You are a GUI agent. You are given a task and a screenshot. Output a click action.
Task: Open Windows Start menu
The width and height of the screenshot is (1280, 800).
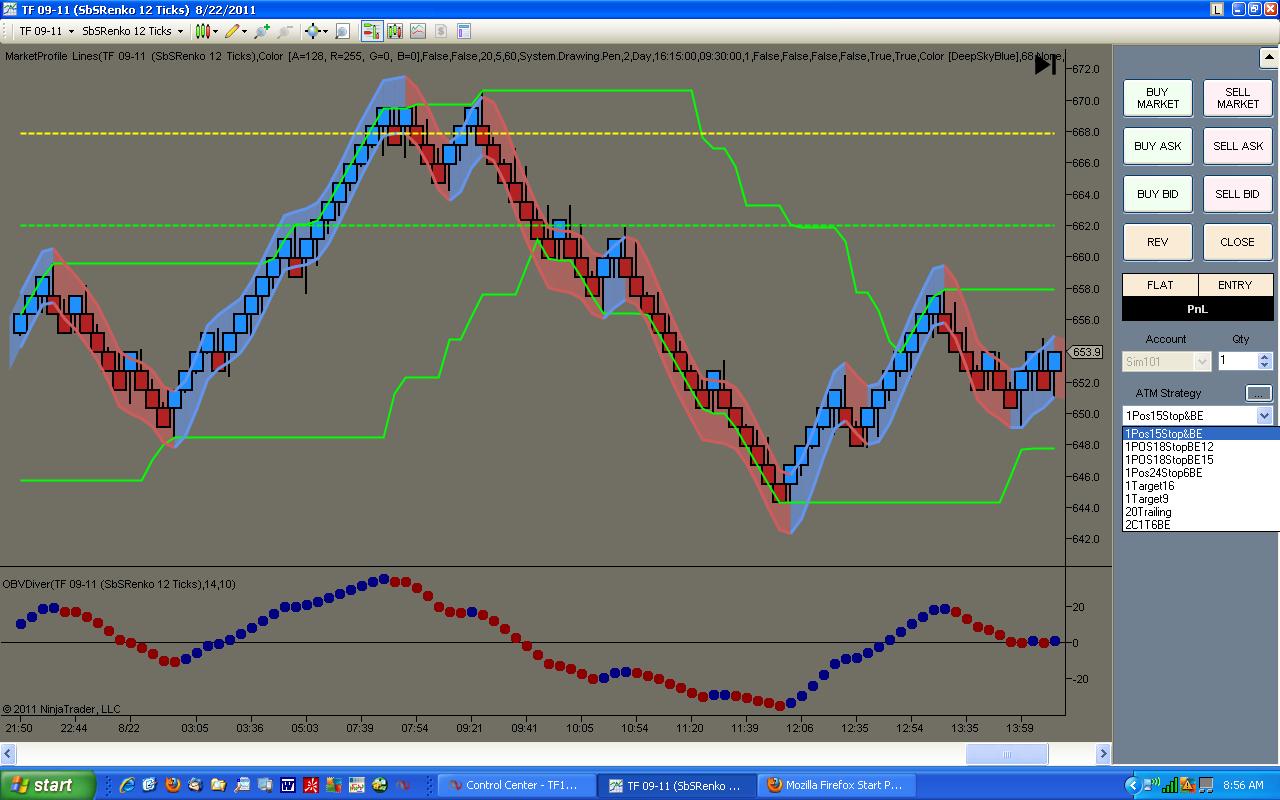click(x=48, y=785)
